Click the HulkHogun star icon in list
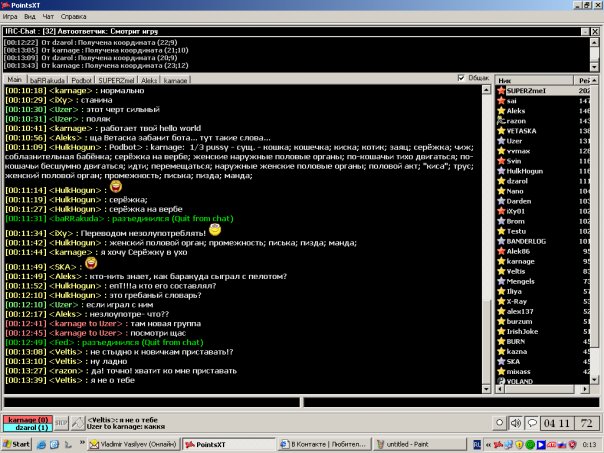This screenshot has height=453, width=604. click(503, 173)
